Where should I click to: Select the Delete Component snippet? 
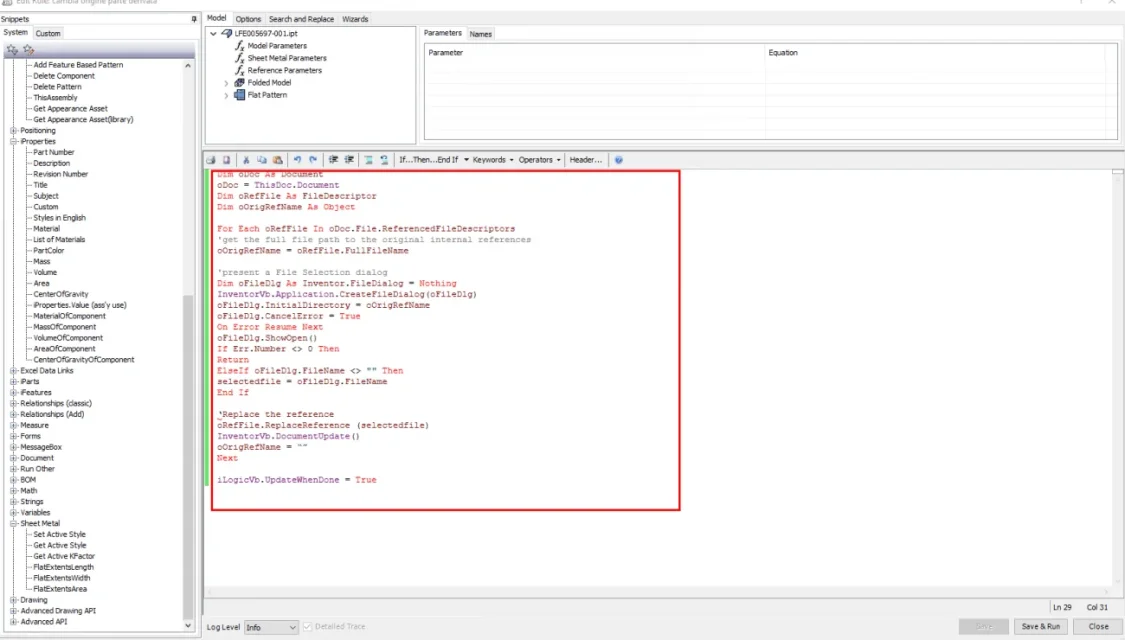[x=64, y=76]
